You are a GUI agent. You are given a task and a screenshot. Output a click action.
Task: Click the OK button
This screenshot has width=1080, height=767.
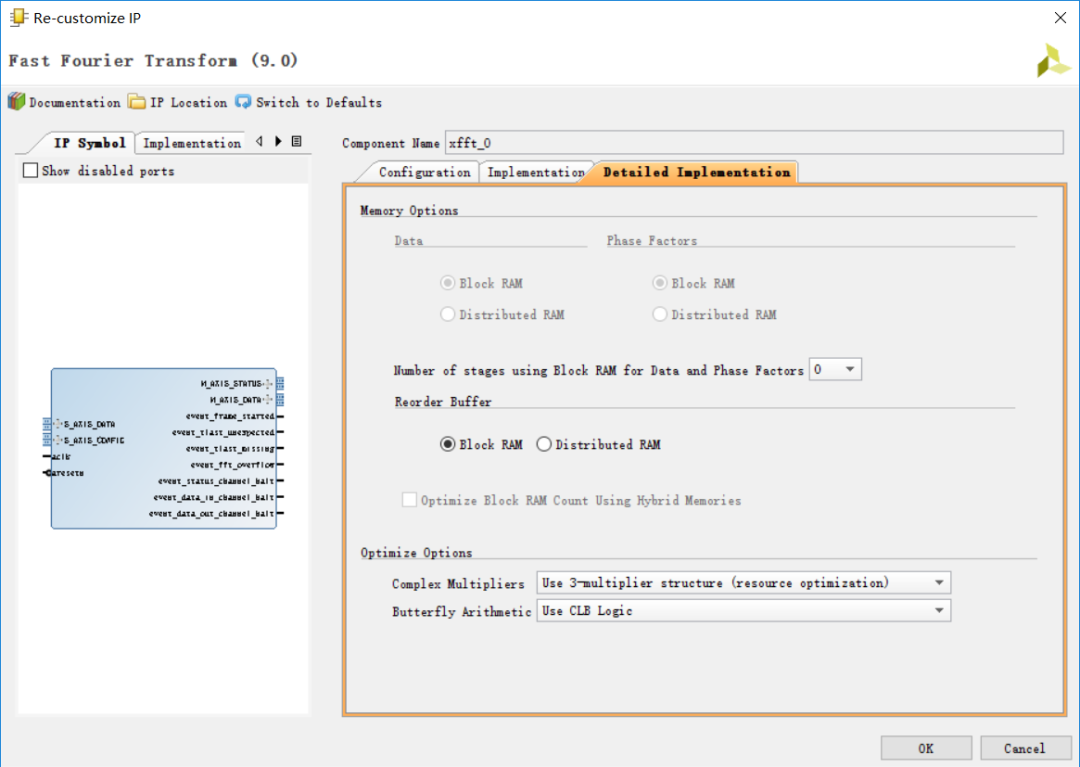(925, 748)
